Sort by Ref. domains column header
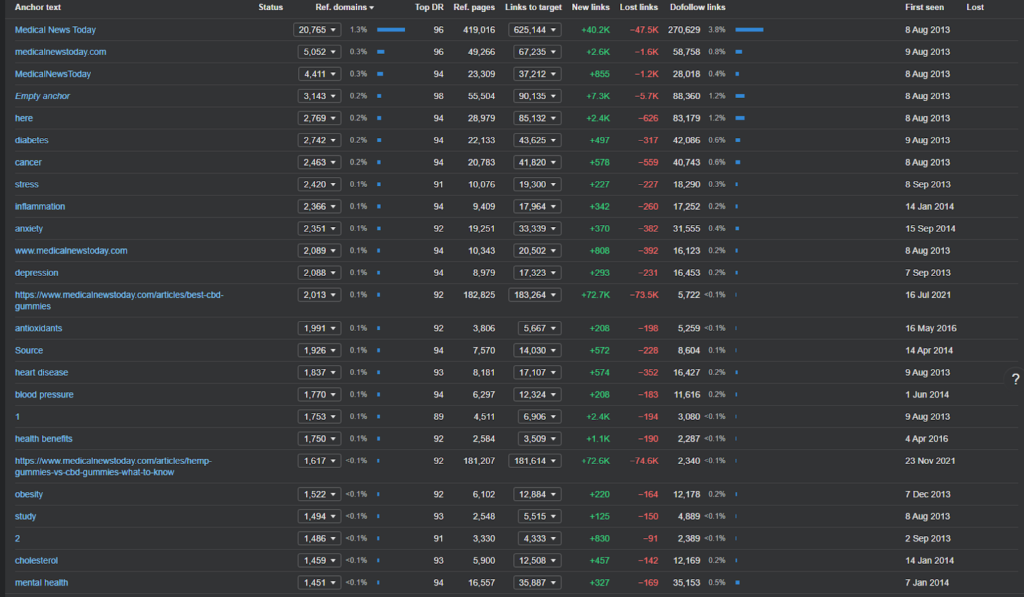This screenshot has height=597, width=1024. [x=344, y=7]
